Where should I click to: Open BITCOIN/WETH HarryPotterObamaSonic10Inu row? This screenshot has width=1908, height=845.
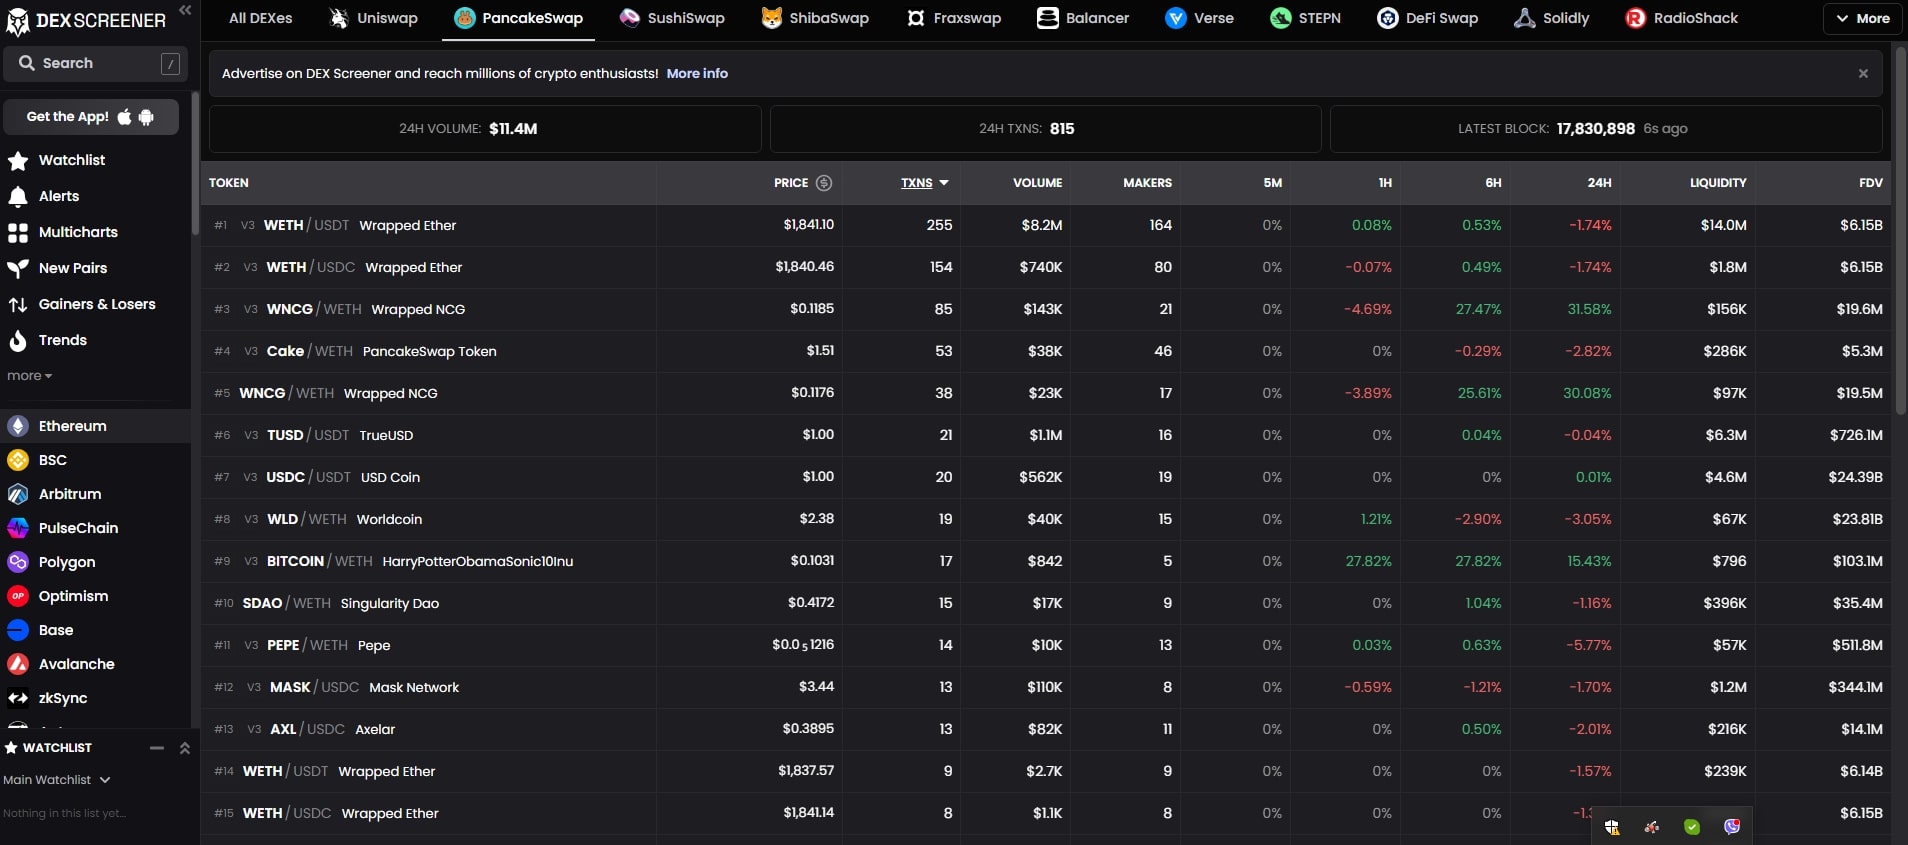coord(1046,561)
